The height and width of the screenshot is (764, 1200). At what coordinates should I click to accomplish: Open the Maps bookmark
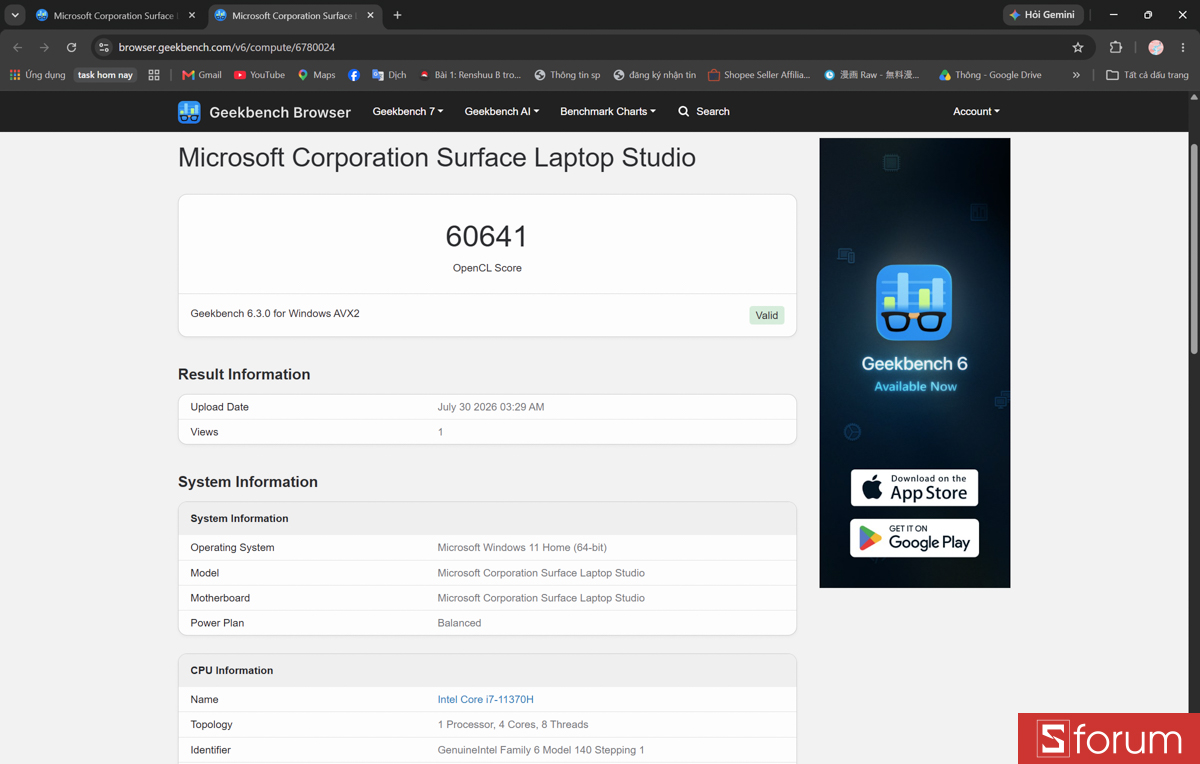click(316, 75)
